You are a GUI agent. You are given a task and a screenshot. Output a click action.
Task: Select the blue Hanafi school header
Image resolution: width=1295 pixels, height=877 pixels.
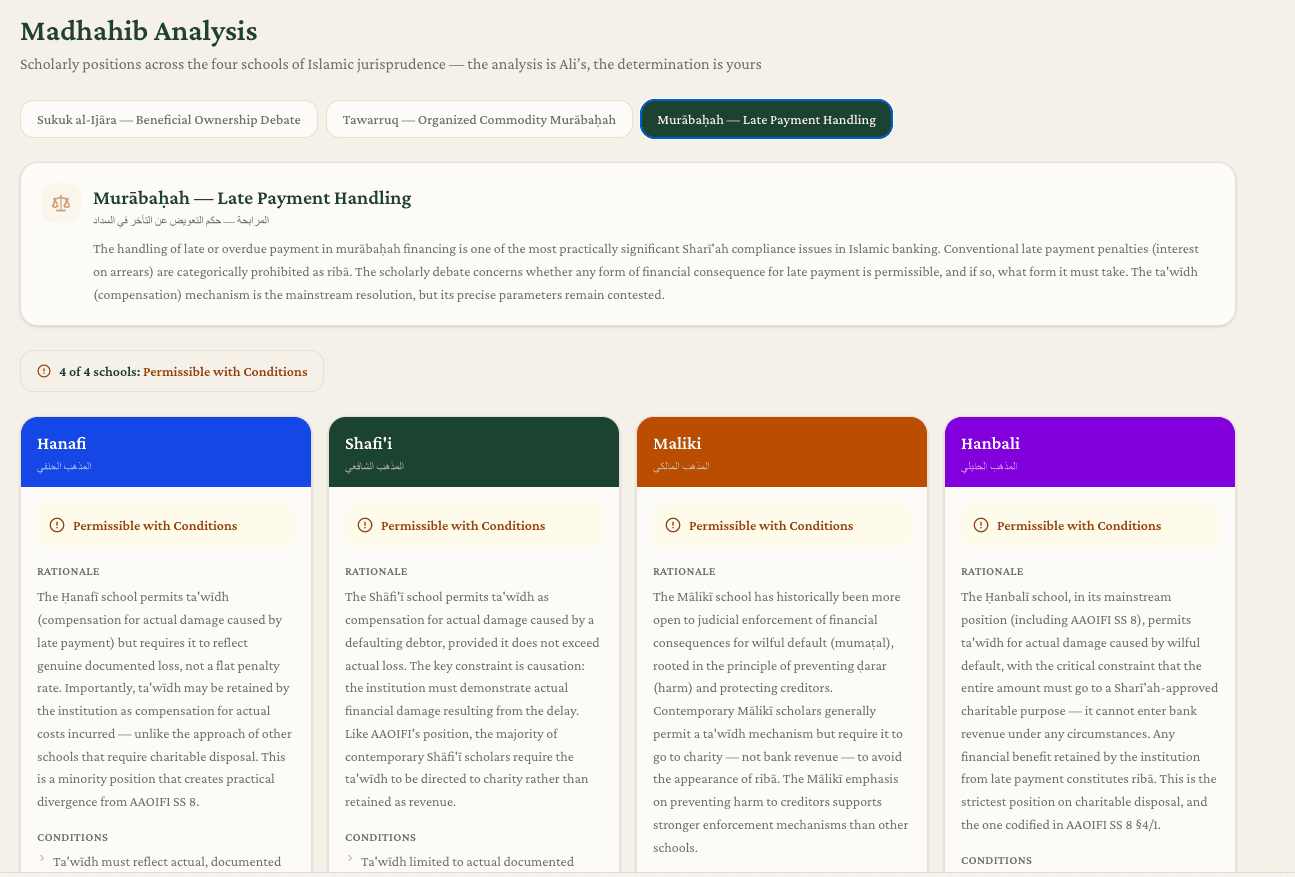pyautogui.click(x=166, y=451)
